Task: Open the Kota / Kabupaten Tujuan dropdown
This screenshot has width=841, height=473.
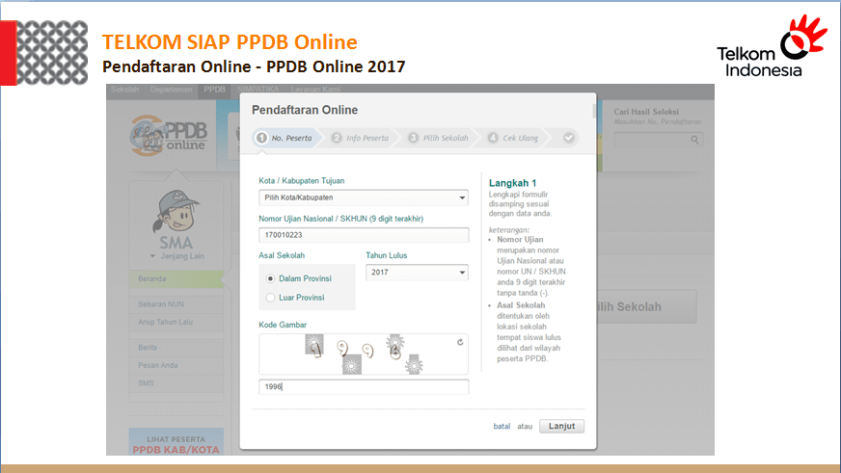Action: click(x=363, y=198)
